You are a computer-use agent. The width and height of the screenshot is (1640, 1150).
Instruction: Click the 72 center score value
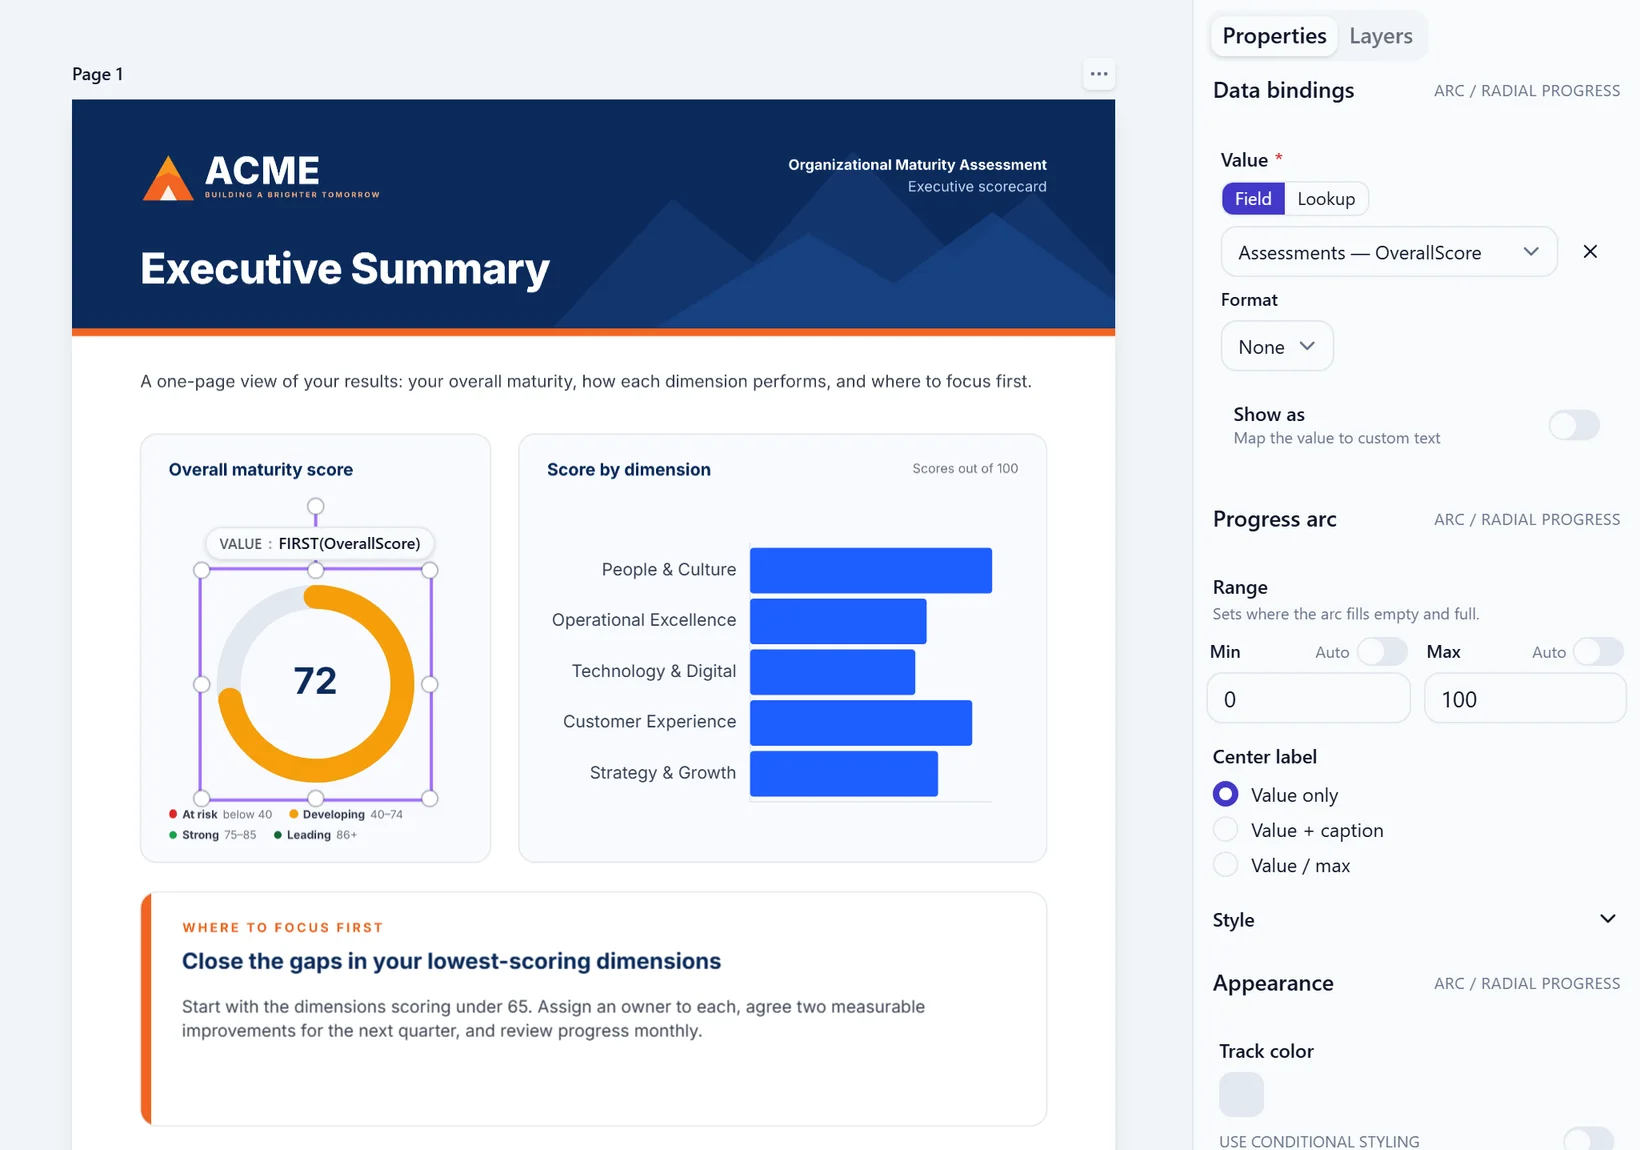tap(315, 681)
